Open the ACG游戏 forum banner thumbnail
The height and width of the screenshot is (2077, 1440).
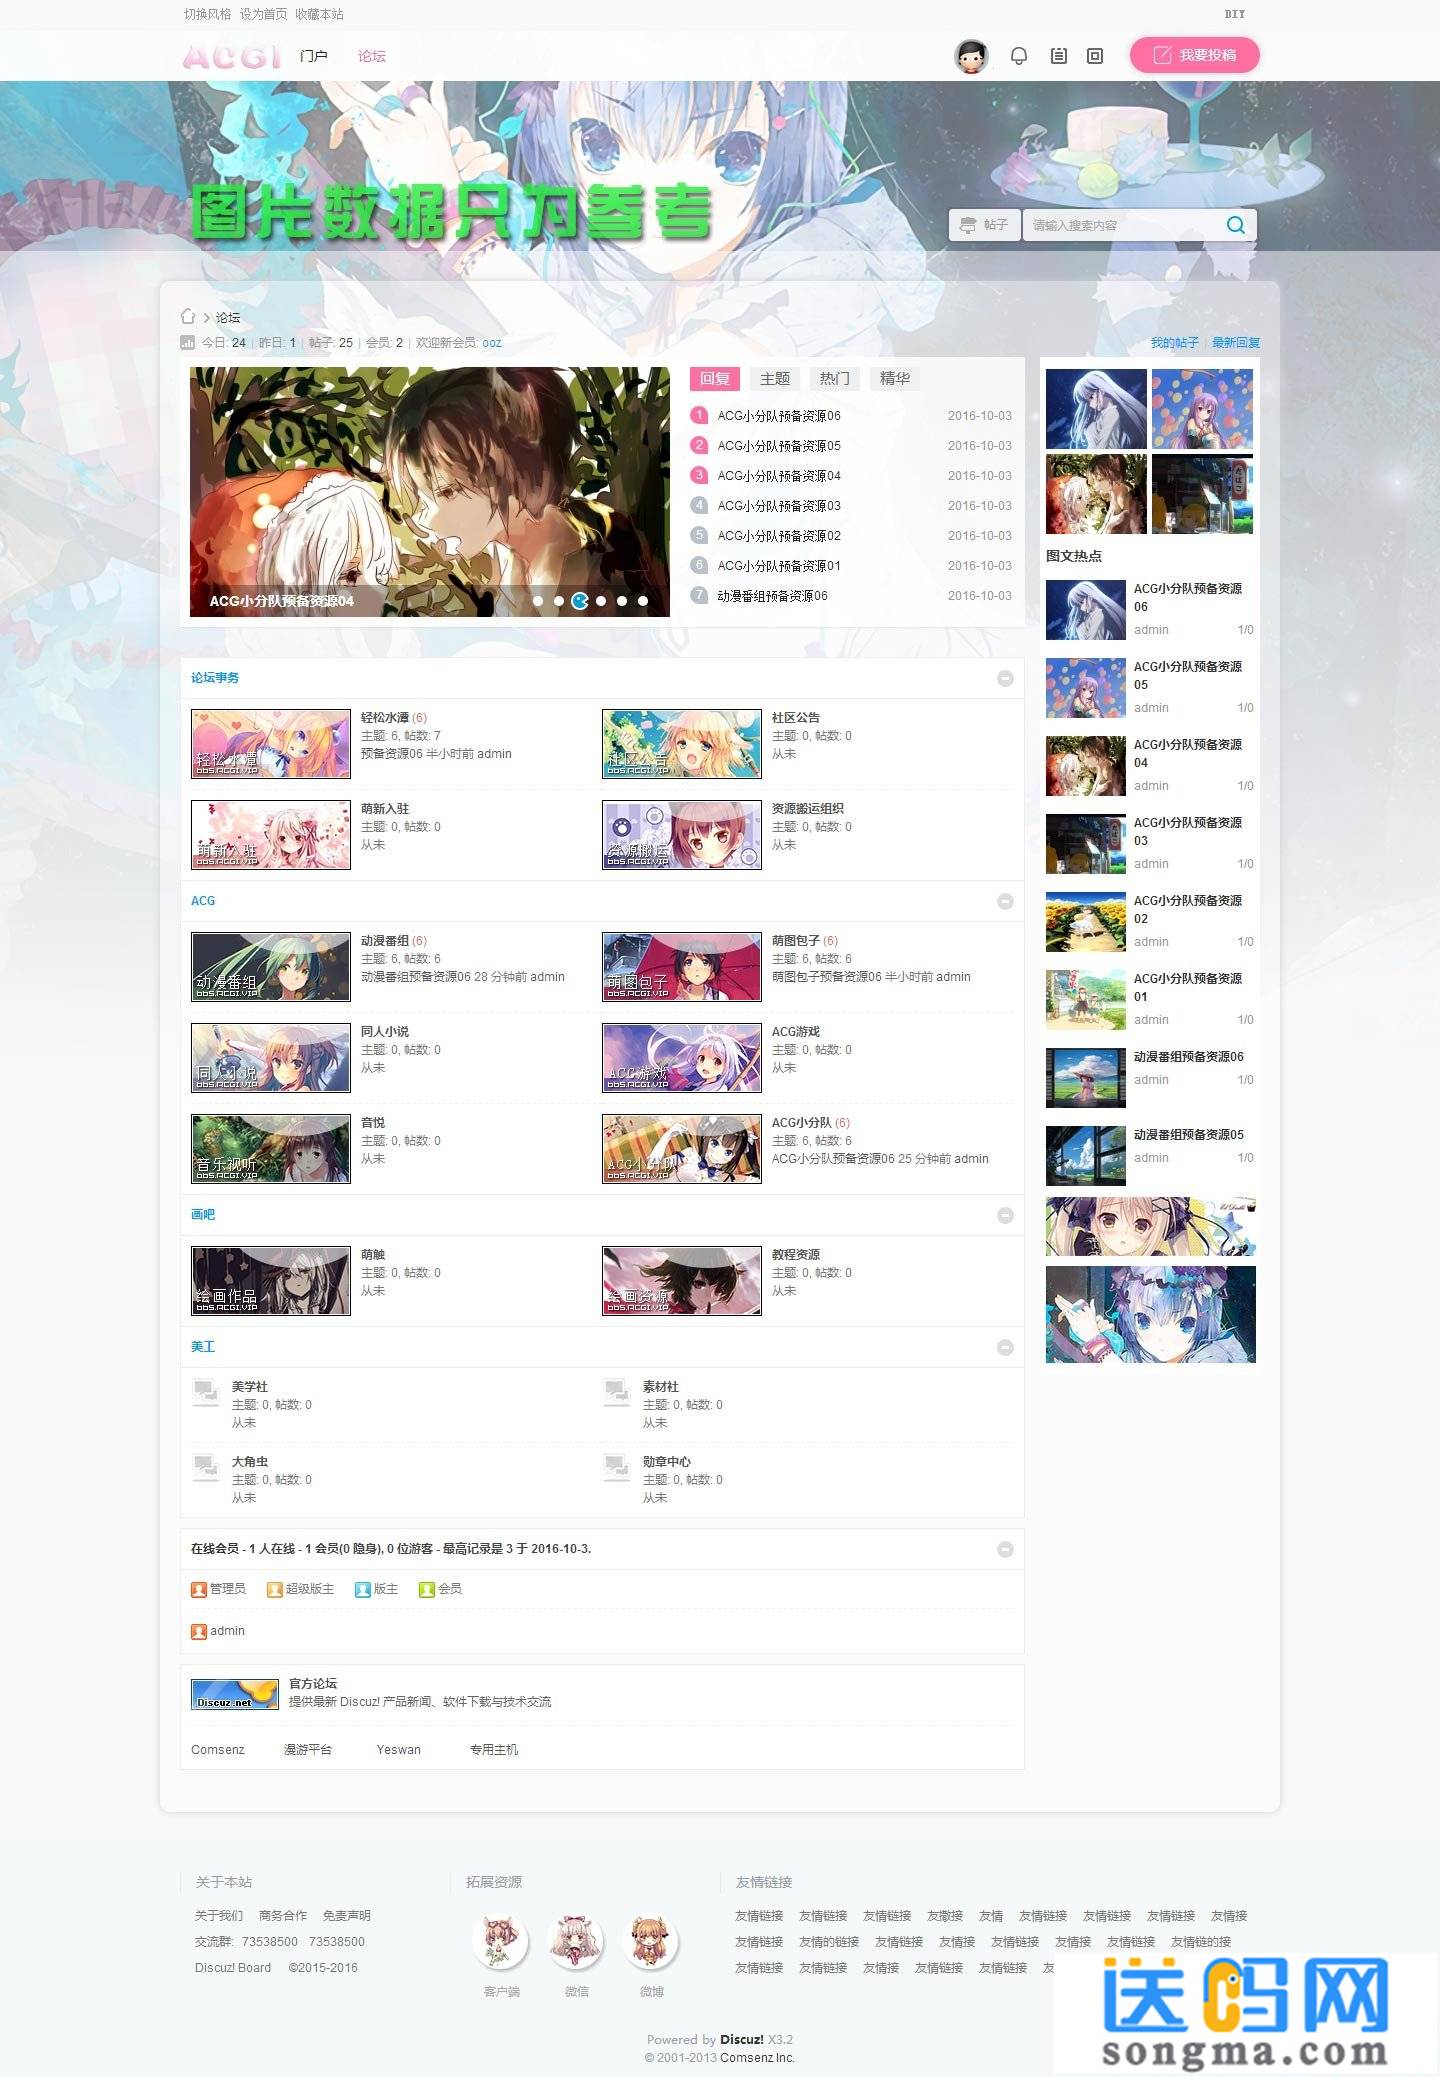click(x=682, y=1058)
